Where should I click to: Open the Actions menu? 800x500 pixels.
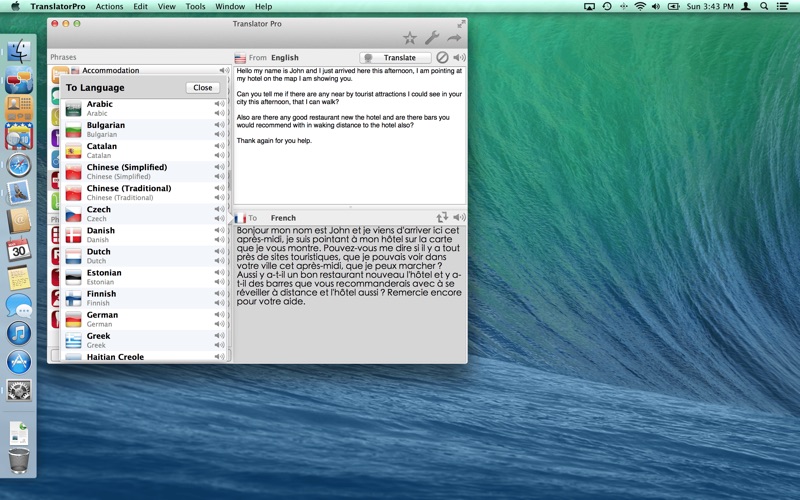109,6
